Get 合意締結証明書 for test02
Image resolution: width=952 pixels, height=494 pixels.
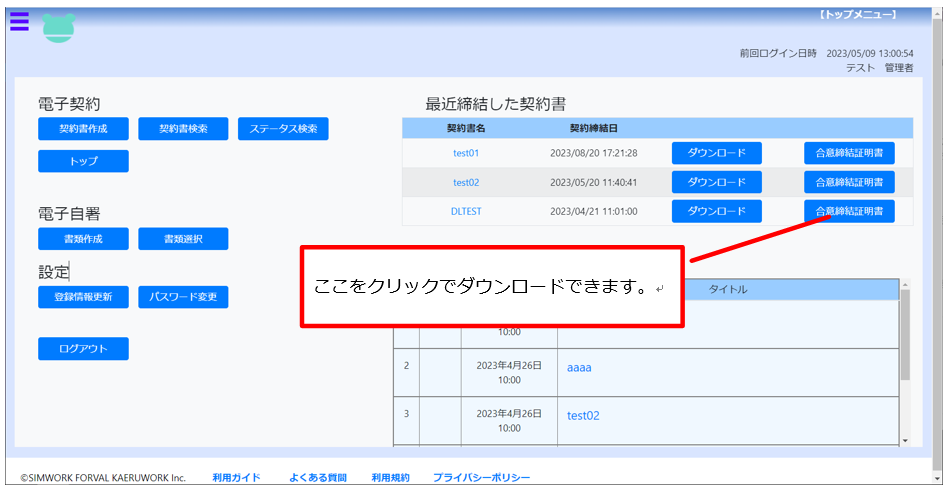point(849,182)
